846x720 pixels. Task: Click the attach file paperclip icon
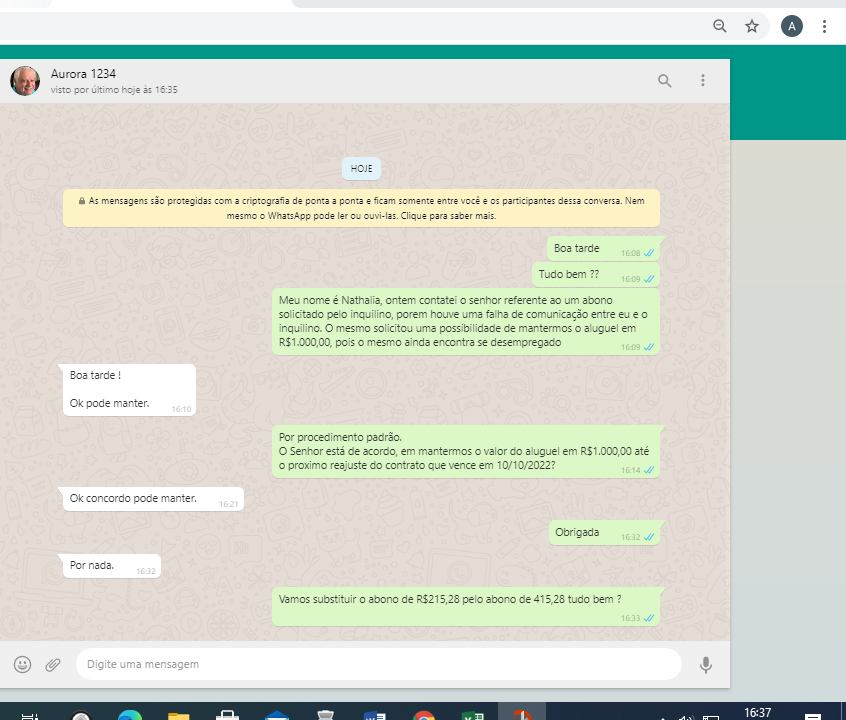pyautogui.click(x=53, y=664)
